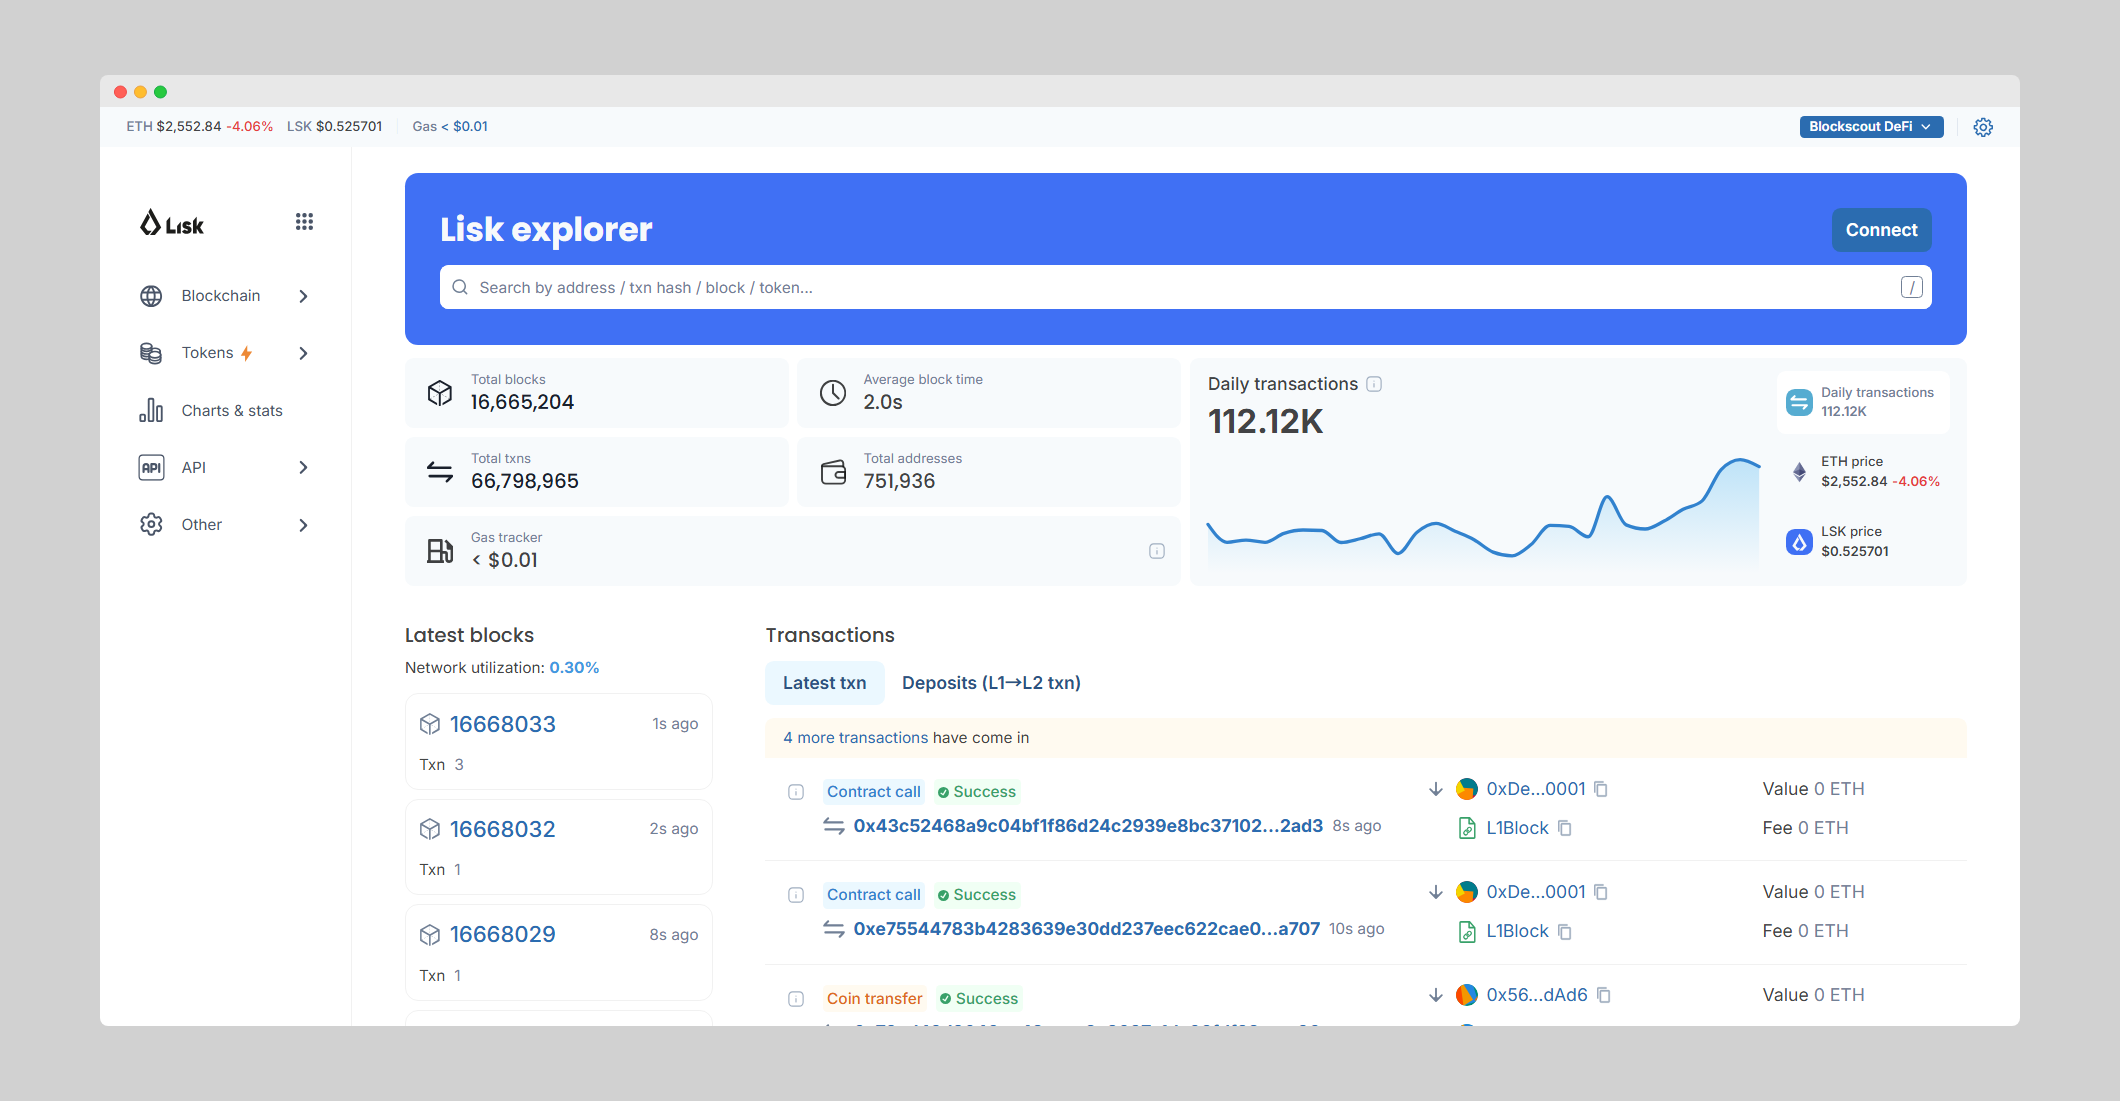Open the Blockscout DeFi dropdown

pos(1870,127)
